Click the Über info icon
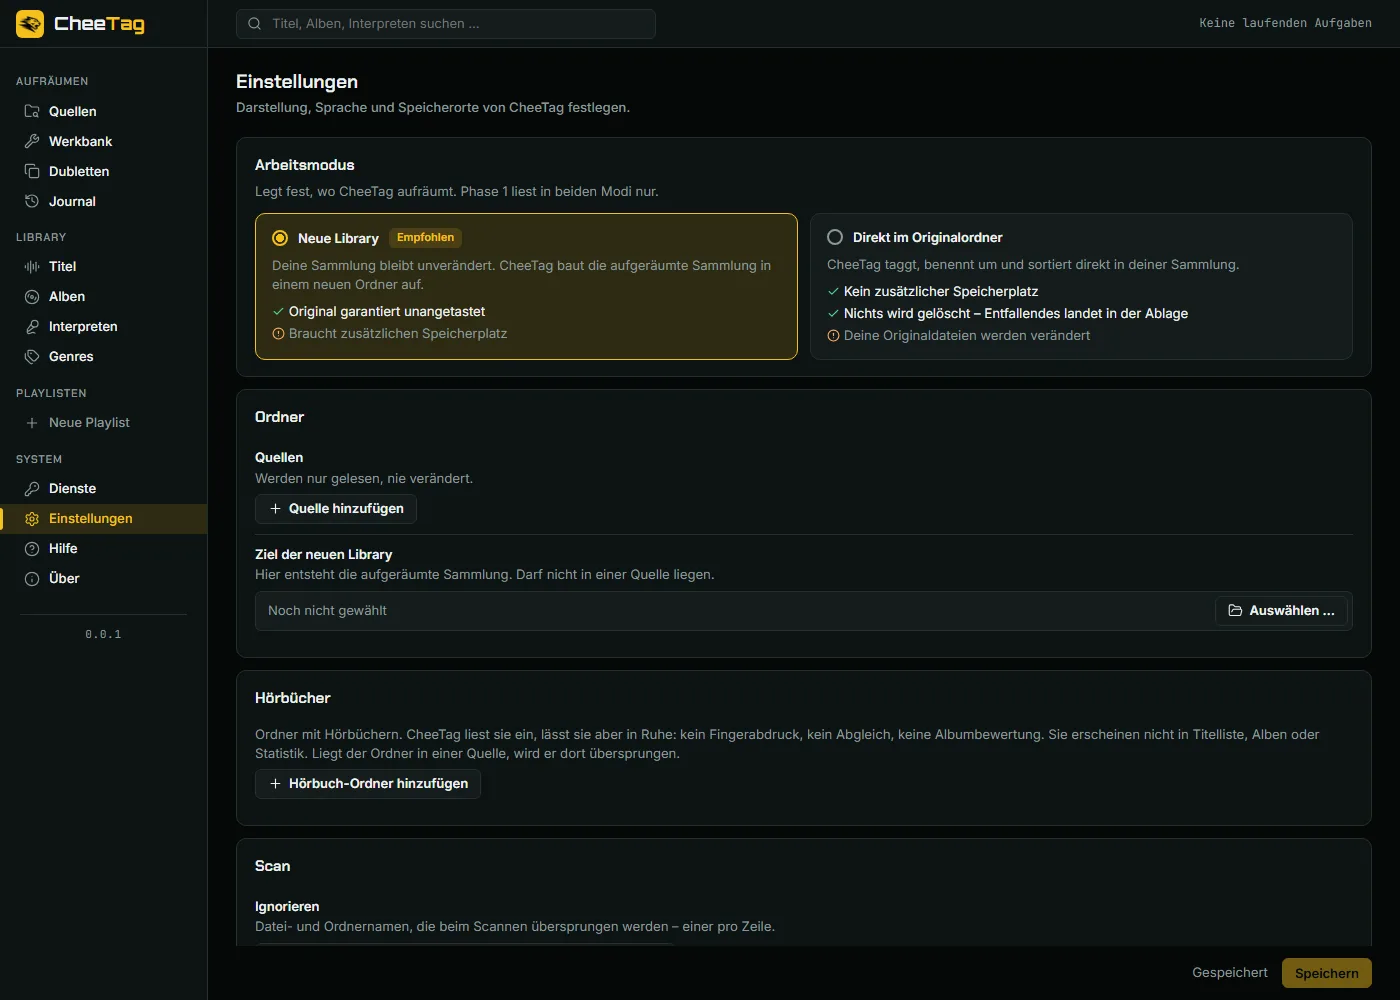Image resolution: width=1400 pixels, height=1000 pixels. pyautogui.click(x=32, y=578)
